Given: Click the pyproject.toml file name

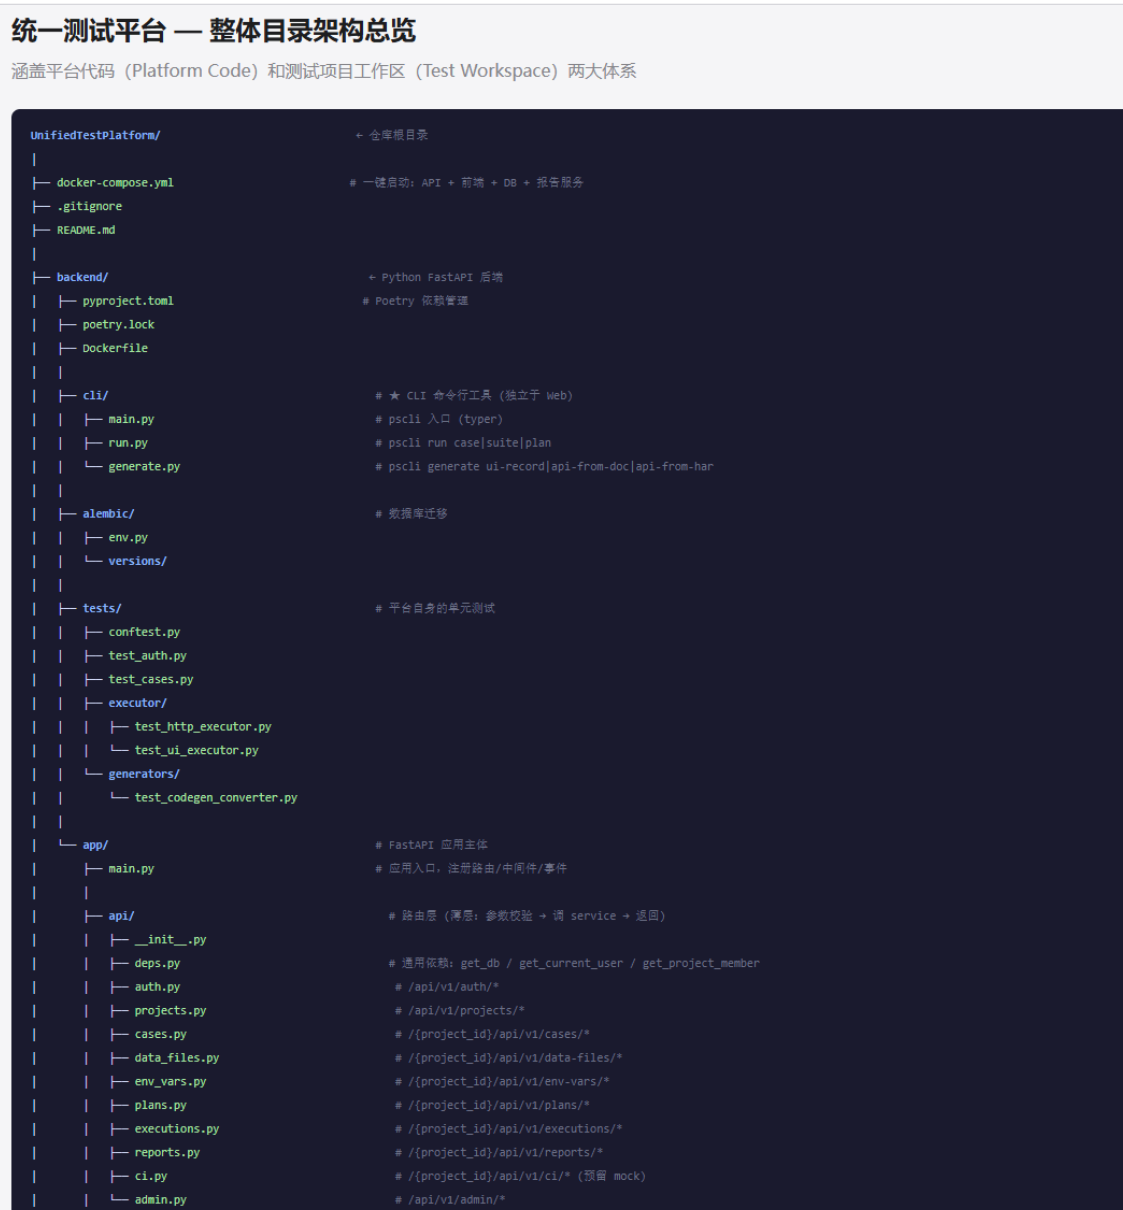Looking at the screenshot, I should click(128, 301).
